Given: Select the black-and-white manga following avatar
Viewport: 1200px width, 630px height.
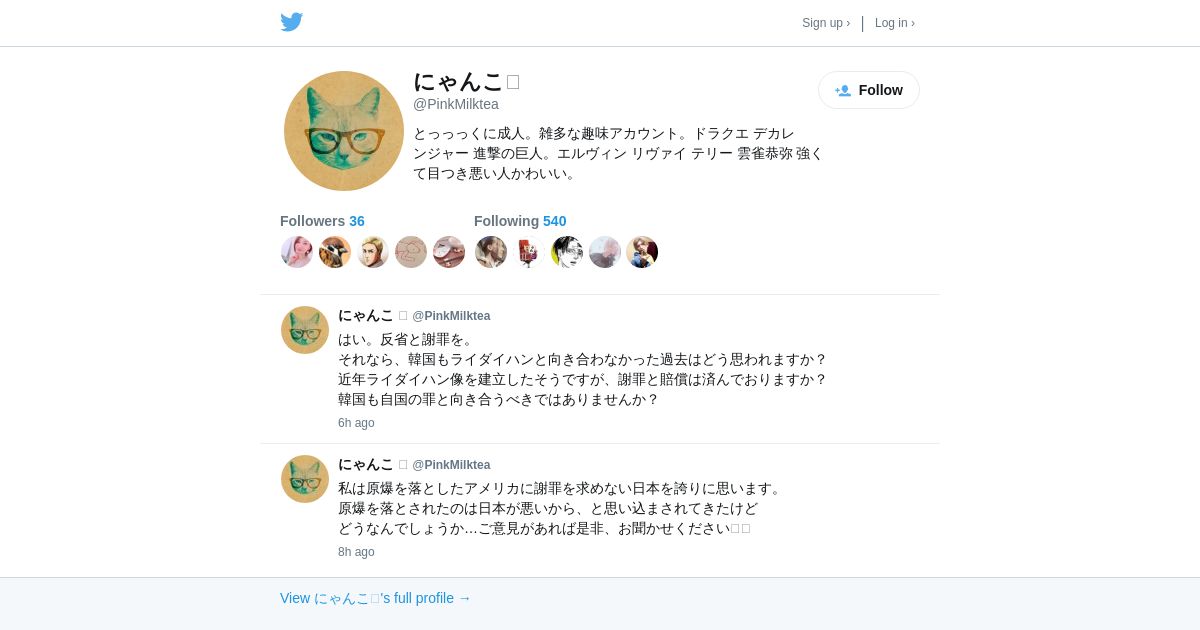Looking at the screenshot, I should coord(567,252).
